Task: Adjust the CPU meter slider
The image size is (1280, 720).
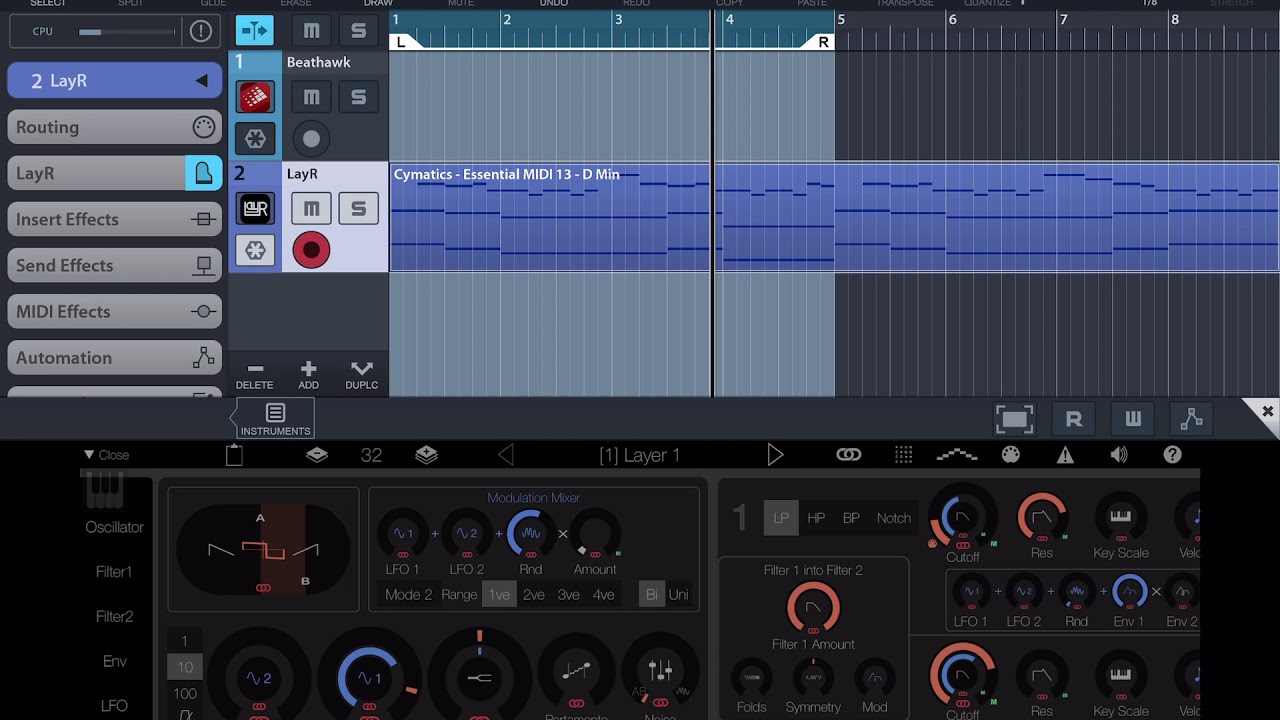Action: pyautogui.click(x=127, y=32)
